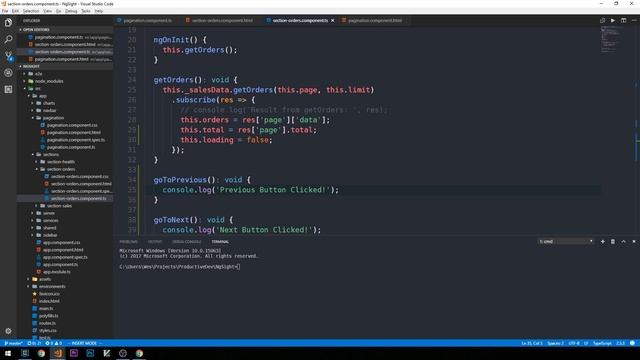This screenshot has height=360, width=640.
Task: Open the Debug menu
Action: 71,11
